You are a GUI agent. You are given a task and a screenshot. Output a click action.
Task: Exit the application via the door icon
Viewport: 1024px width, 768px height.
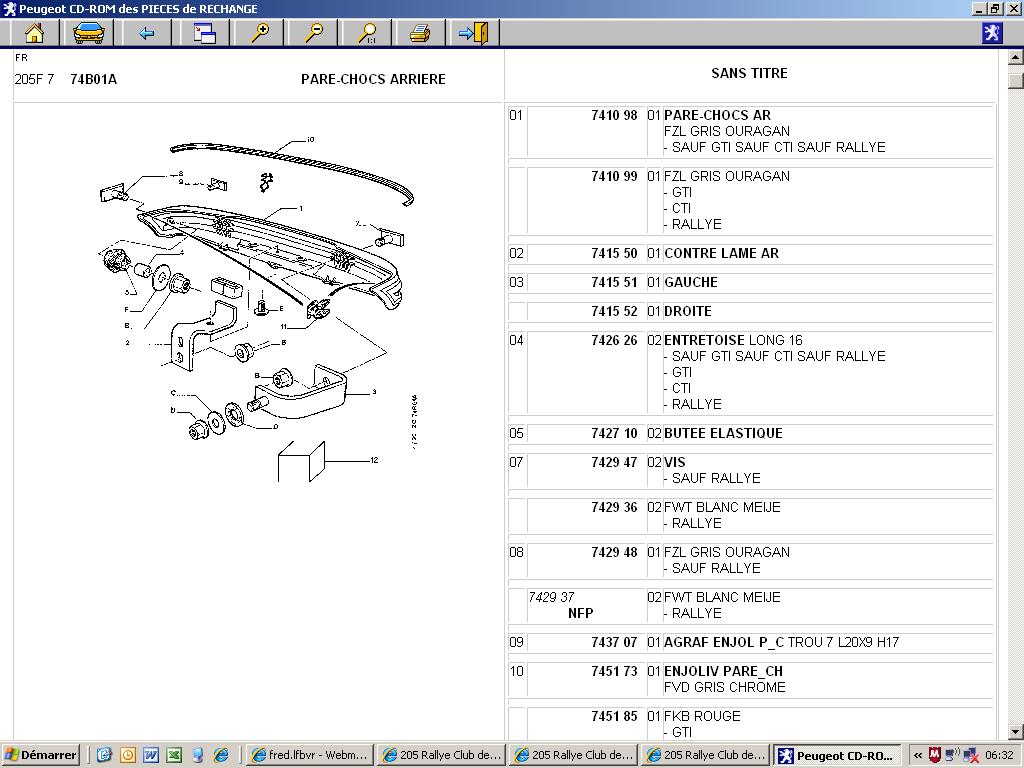[474, 33]
